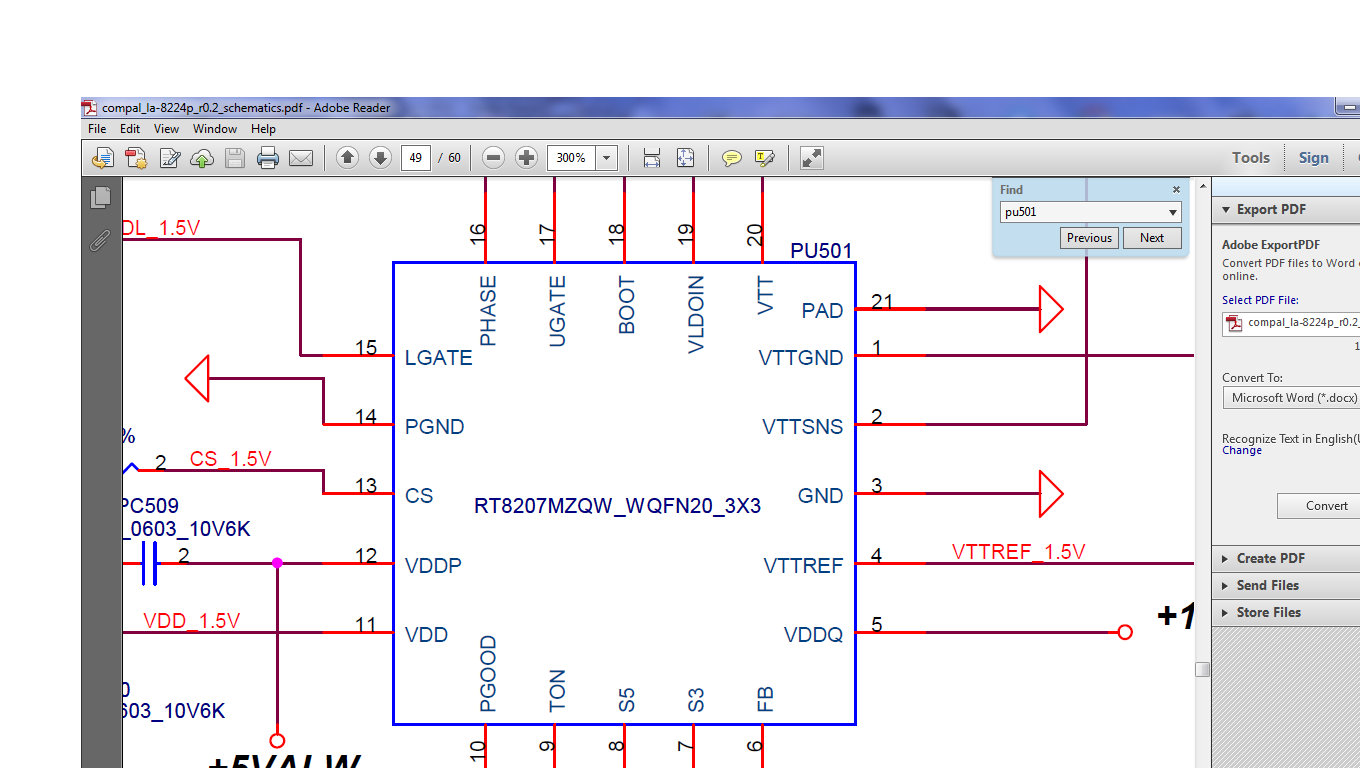Viewport: 1360px width, 768px height.
Task: Click the zoom percentage field showing 300%
Action: coord(572,158)
